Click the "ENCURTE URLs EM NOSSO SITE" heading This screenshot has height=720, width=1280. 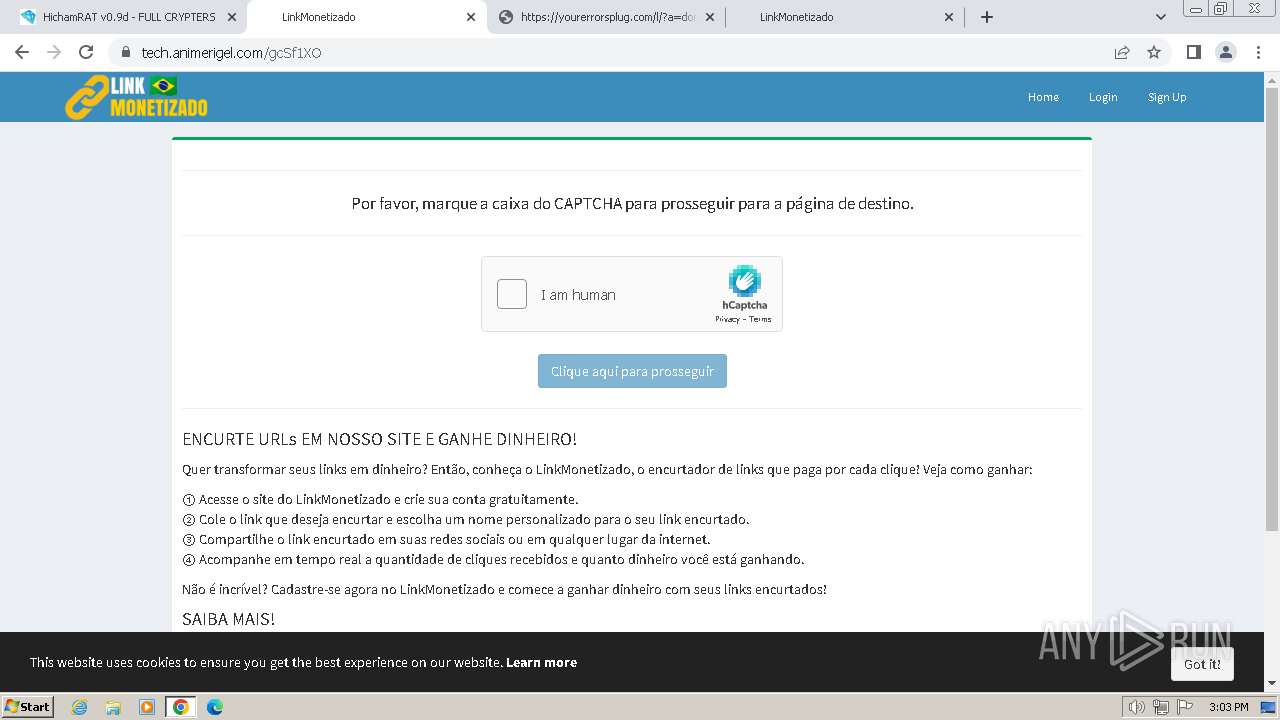[x=379, y=439]
